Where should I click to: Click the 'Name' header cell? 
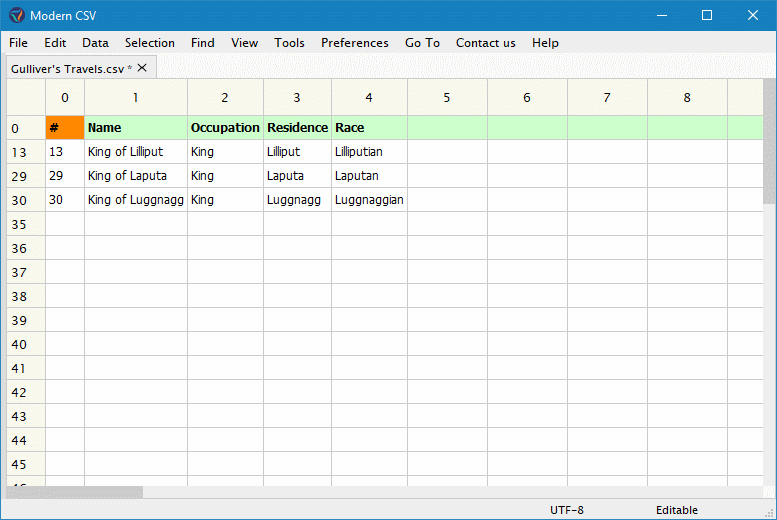(136, 127)
